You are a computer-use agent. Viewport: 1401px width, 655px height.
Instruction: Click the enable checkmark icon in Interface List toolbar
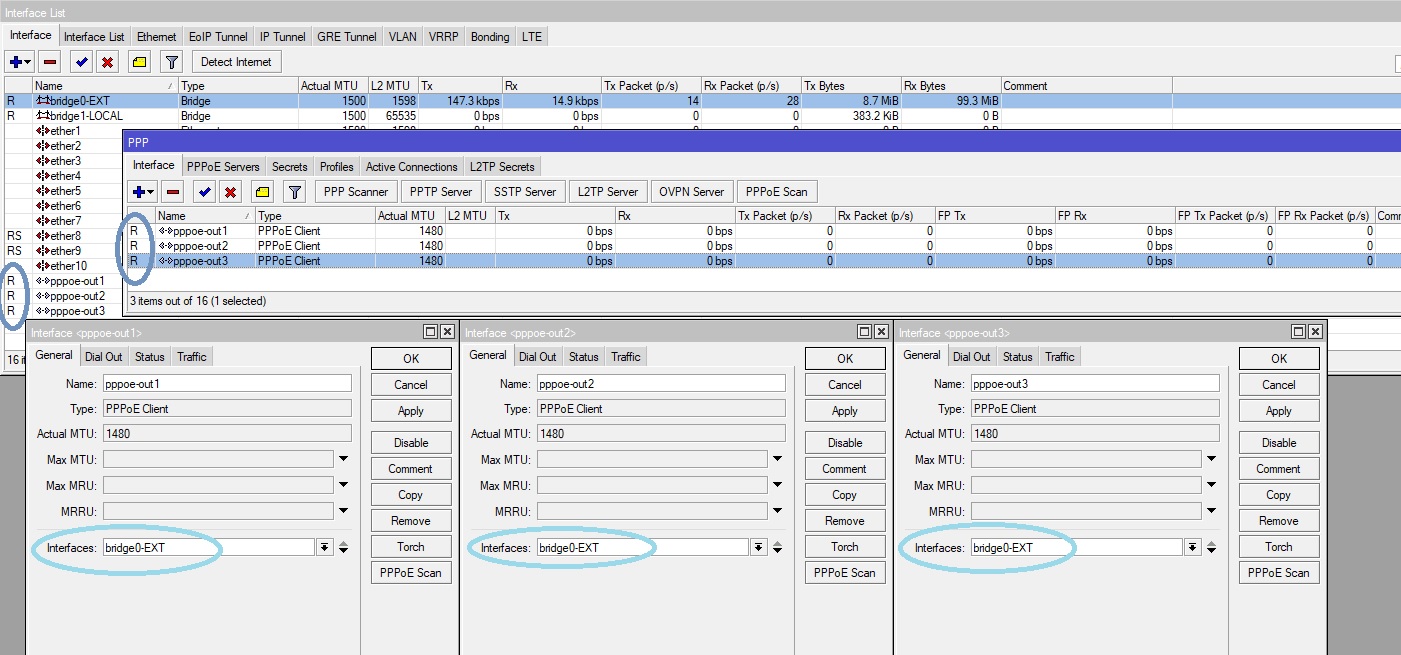click(81, 62)
